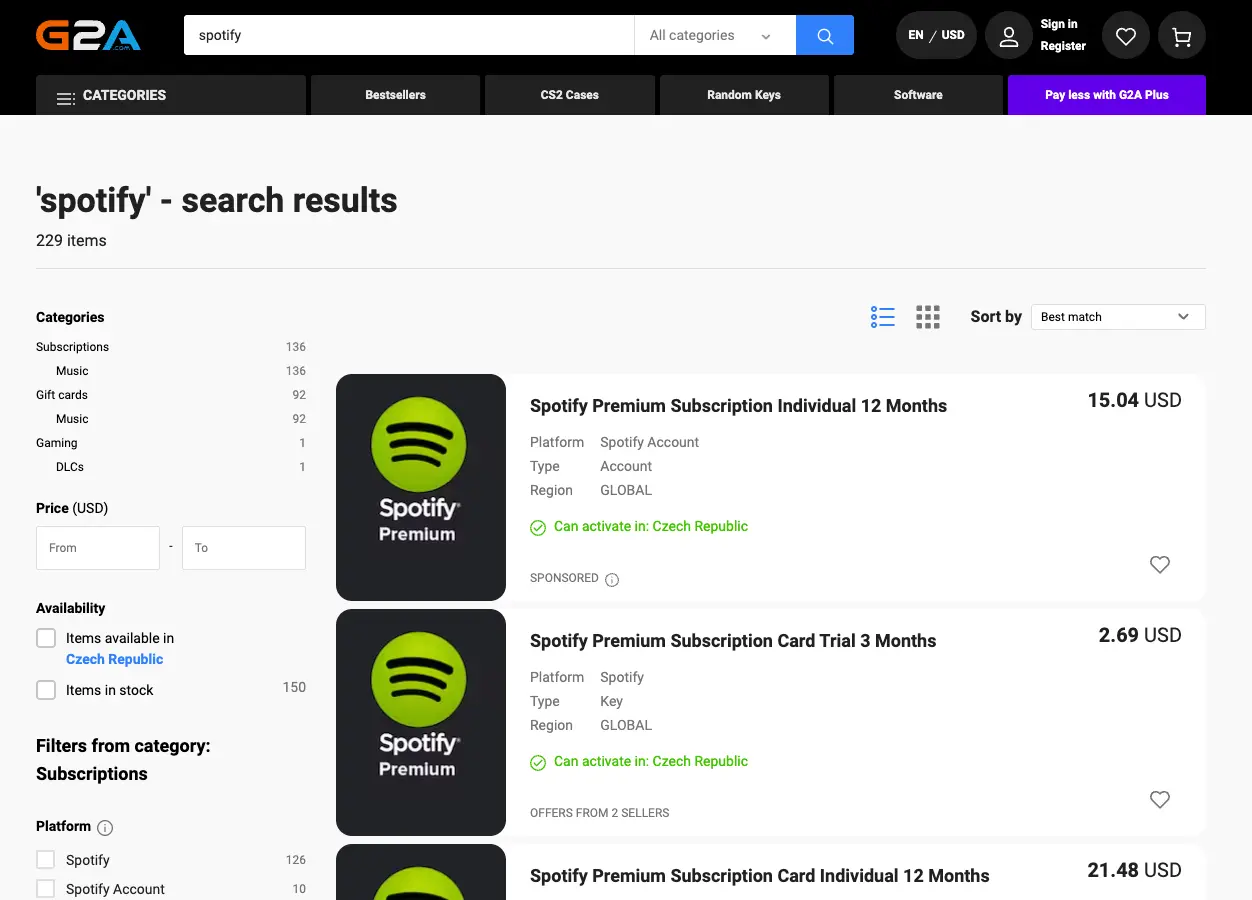Open the Bestsellers tab

pos(395,95)
